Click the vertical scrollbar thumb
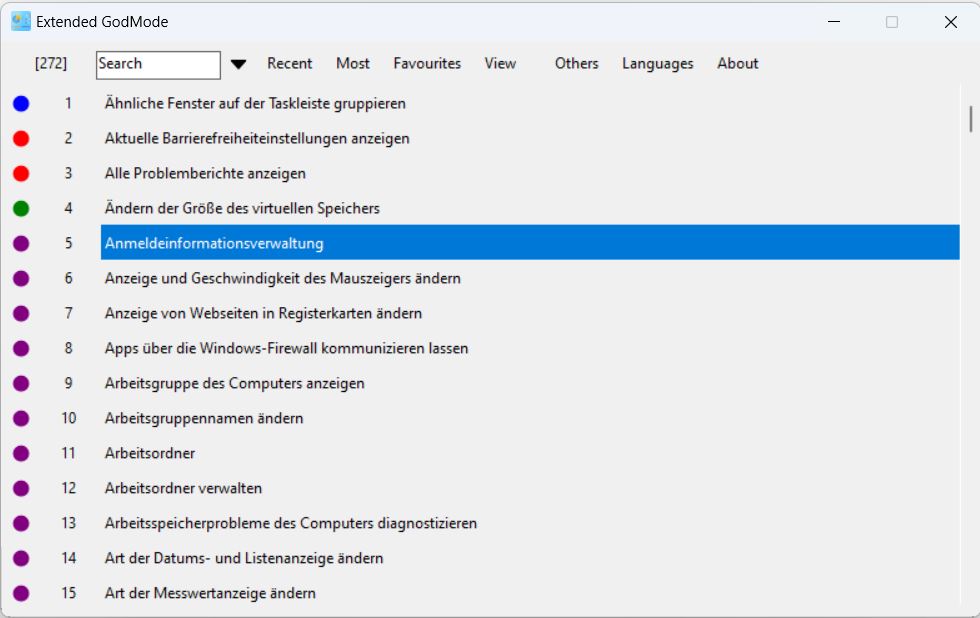Viewport: 980px width, 618px height. coord(970,118)
